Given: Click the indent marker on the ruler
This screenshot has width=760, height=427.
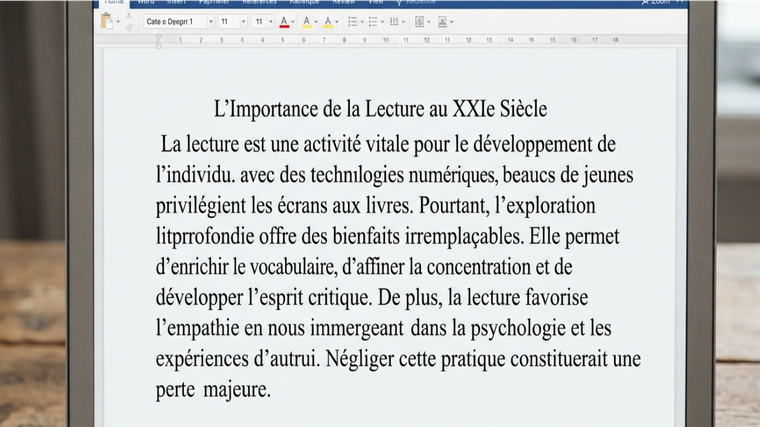Looking at the screenshot, I should 158,41.
